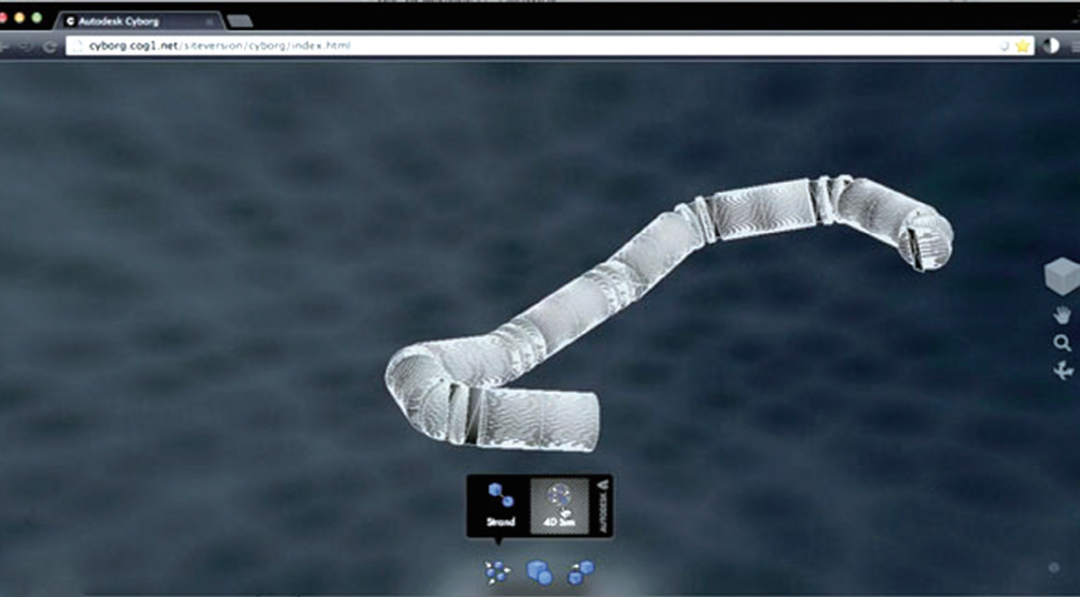
Task: Select the cube primitive icon in the bottom toolbar
Action: click(x=539, y=571)
